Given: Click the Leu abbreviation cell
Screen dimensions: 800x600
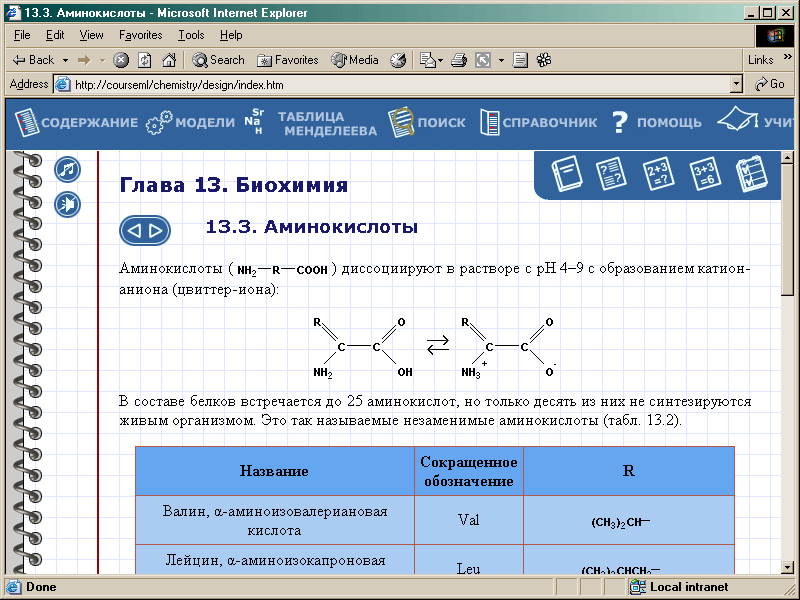Looking at the screenshot, I should coord(468,560).
